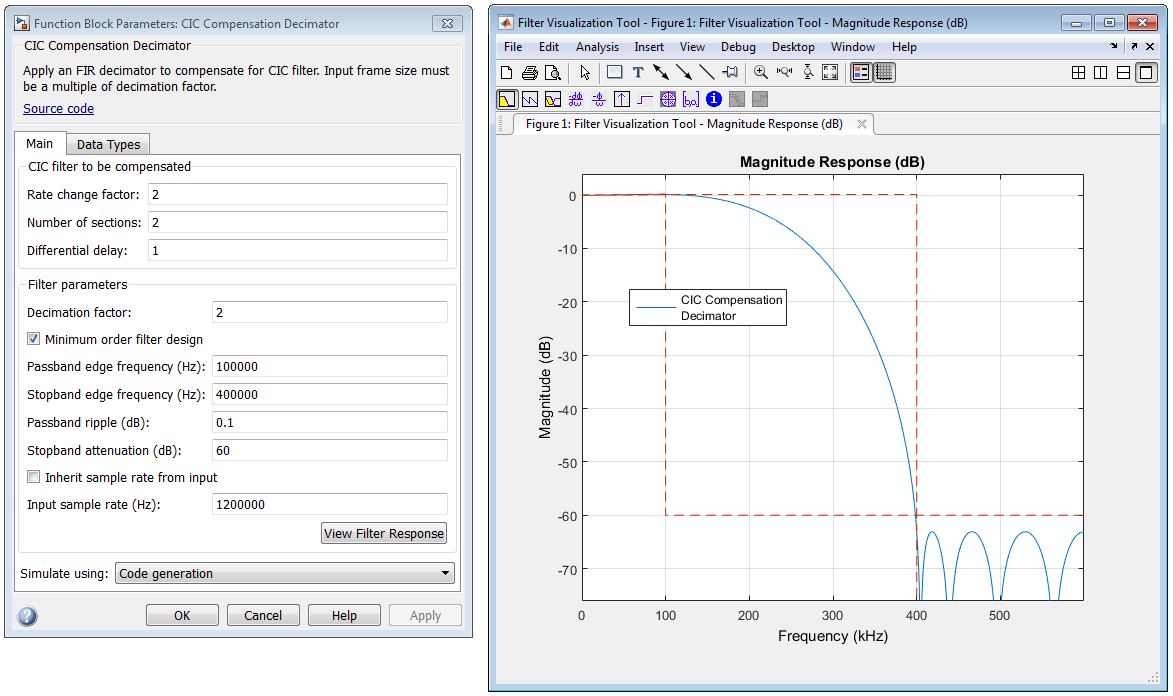Image resolution: width=1173 pixels, height=696 pixels.
Task: Maximize figure single-pane layout icon
Action: tap(1146, 73)
